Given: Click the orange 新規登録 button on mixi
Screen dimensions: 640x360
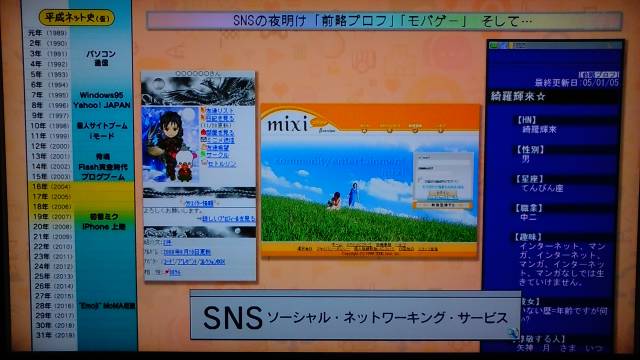Looking at the screenshot, I should click(442, 205).
